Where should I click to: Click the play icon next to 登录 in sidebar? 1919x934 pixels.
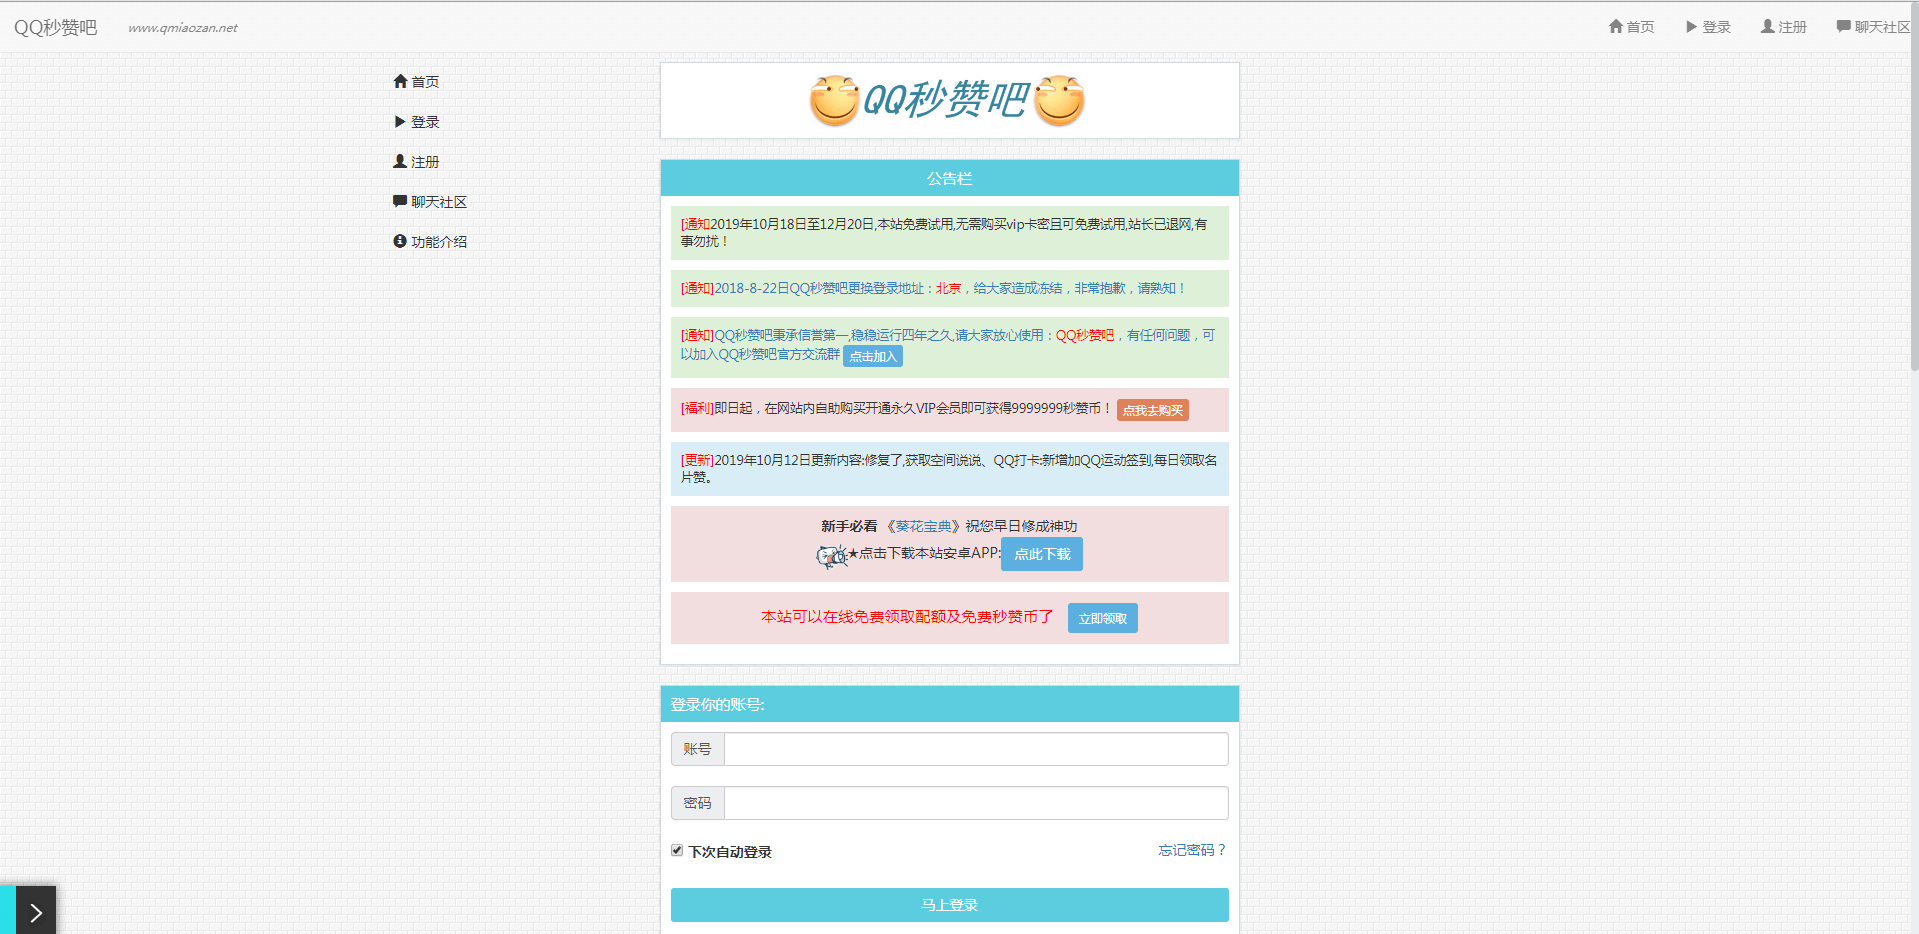pyautogui.click(x=400, y=121)
